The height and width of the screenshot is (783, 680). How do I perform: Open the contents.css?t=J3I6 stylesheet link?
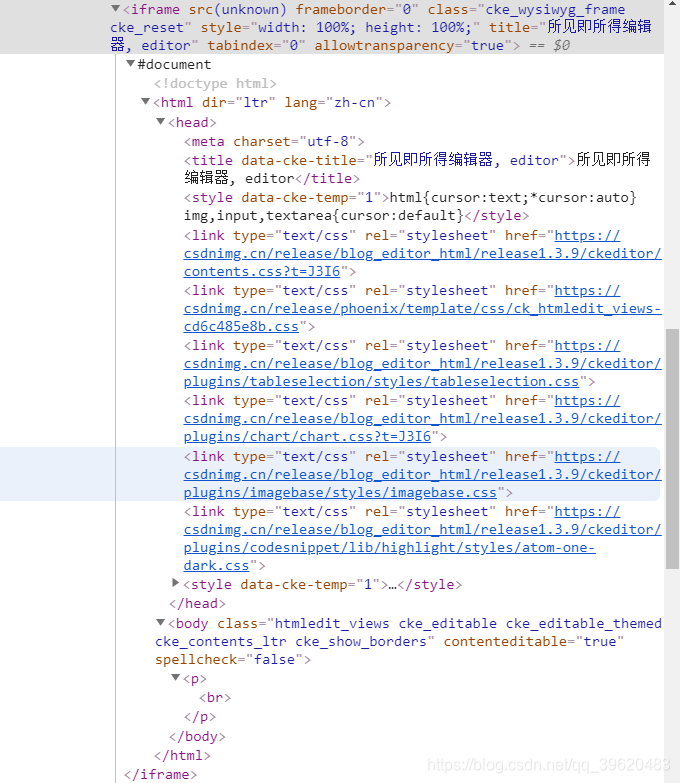click(422, 254)
